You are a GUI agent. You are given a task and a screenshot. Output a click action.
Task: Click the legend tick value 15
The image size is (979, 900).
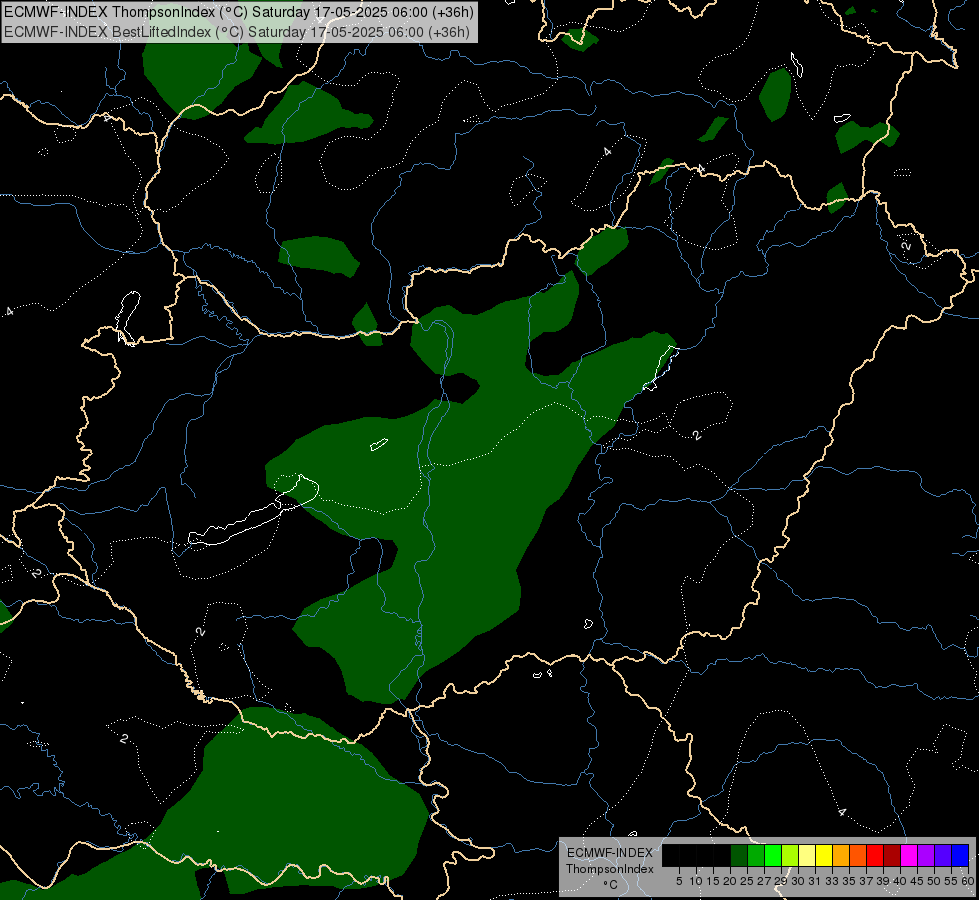713,881
